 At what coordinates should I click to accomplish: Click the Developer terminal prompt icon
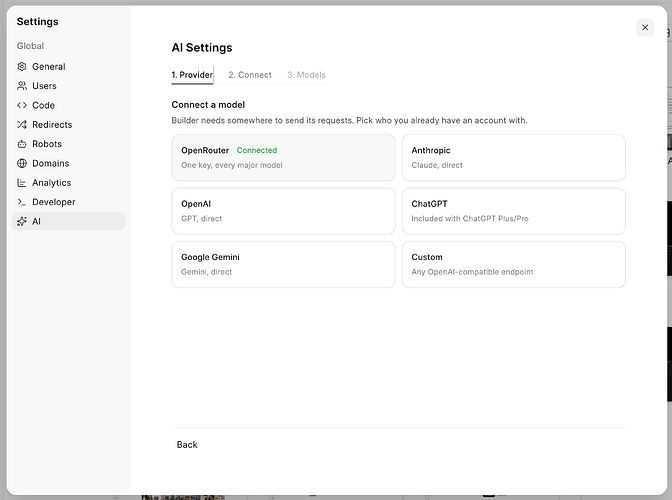tap(22, 202)
